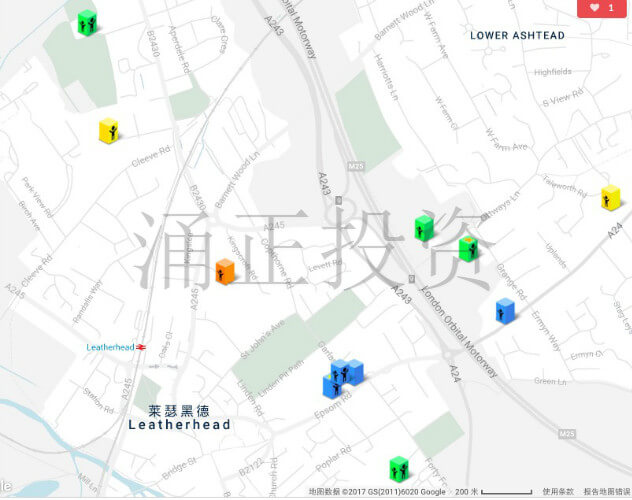This screenshot has height=500, width=632.
Task: Click the Leatherhead station label
Action: tap(110, 347)
